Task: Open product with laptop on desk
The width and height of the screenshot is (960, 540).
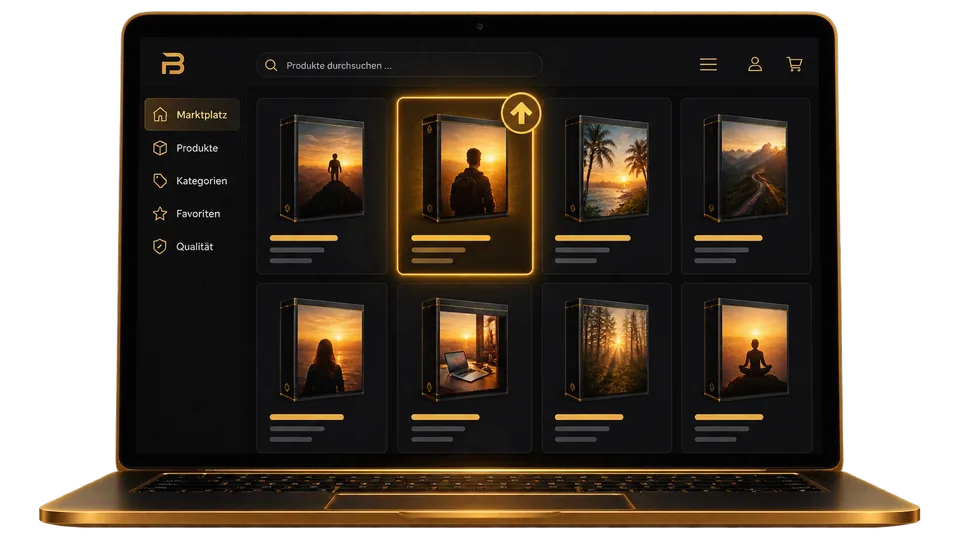Action: [x=465, y=368]
